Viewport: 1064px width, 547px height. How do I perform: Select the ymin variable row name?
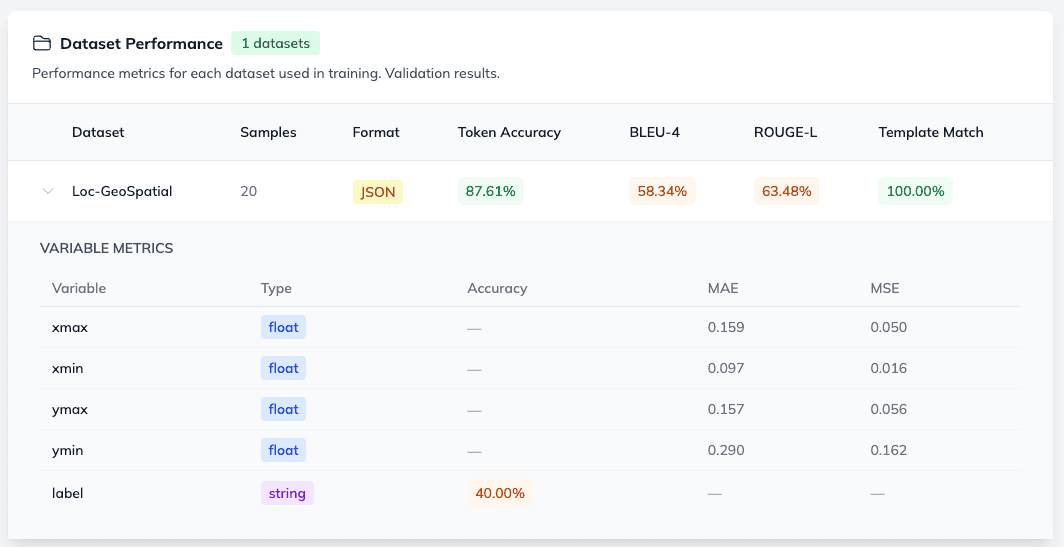tap(67, 451)
